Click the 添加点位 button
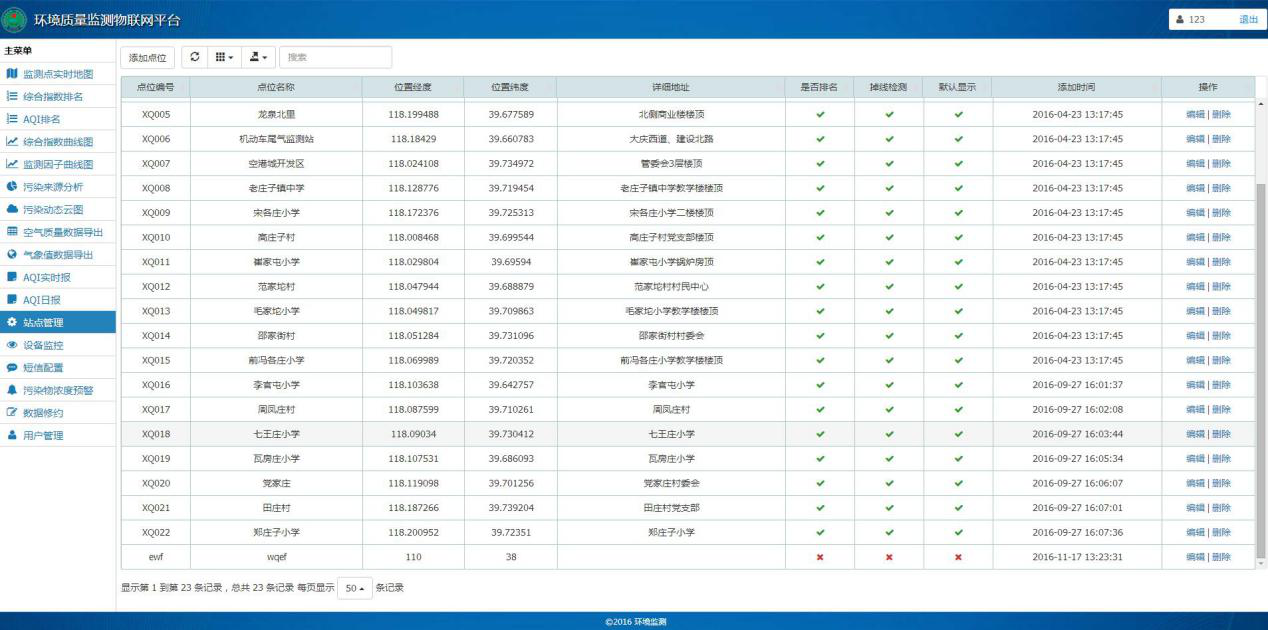The width and height of the screenshot is (1268, 630). (148, 58)
